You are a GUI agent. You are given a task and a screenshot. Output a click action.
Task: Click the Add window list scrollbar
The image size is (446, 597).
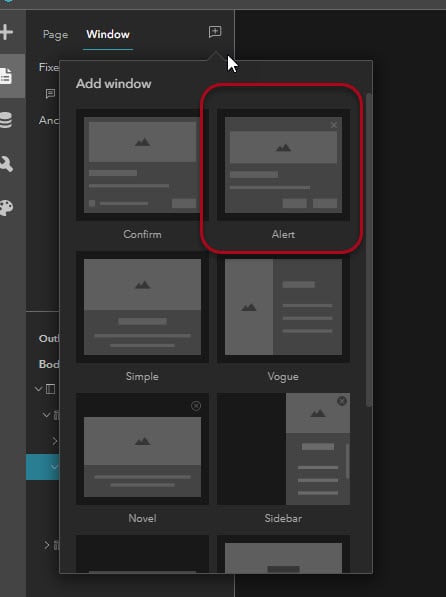point(368,250)
